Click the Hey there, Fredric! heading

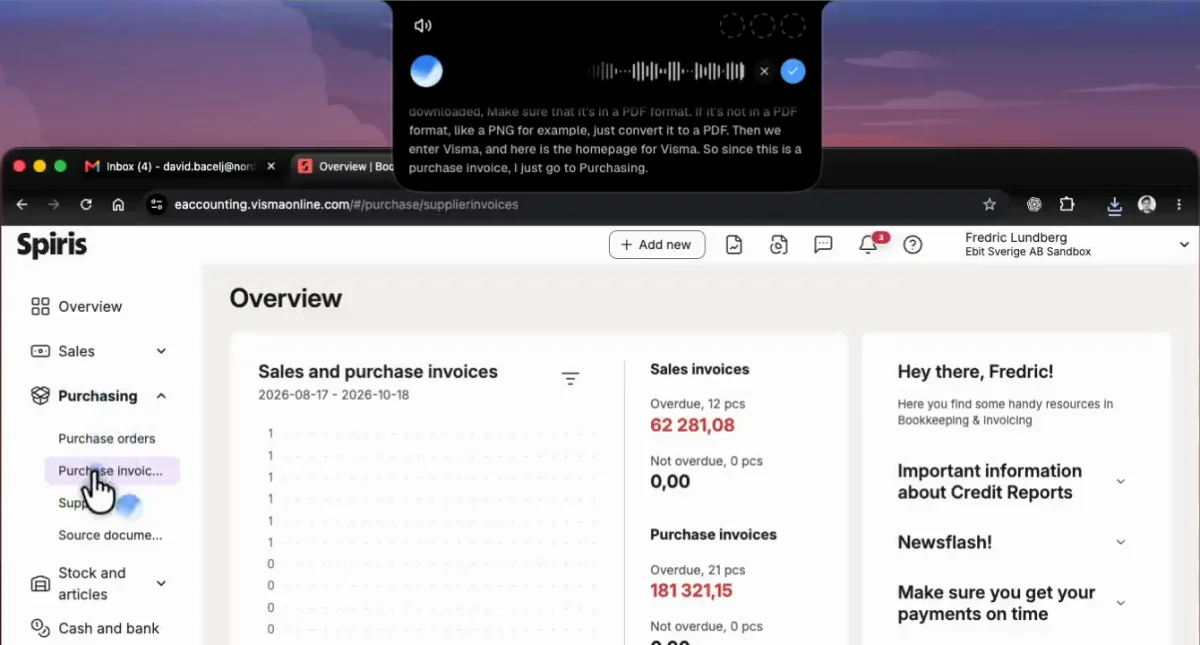[975, 372]
